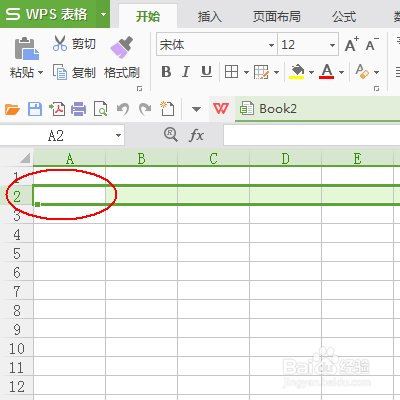Image resolution: width=400 pixels, height=400 pixels.
Task: Save the workbook with floppy icon
Action: pyautogui.click(x=35, y=109)
